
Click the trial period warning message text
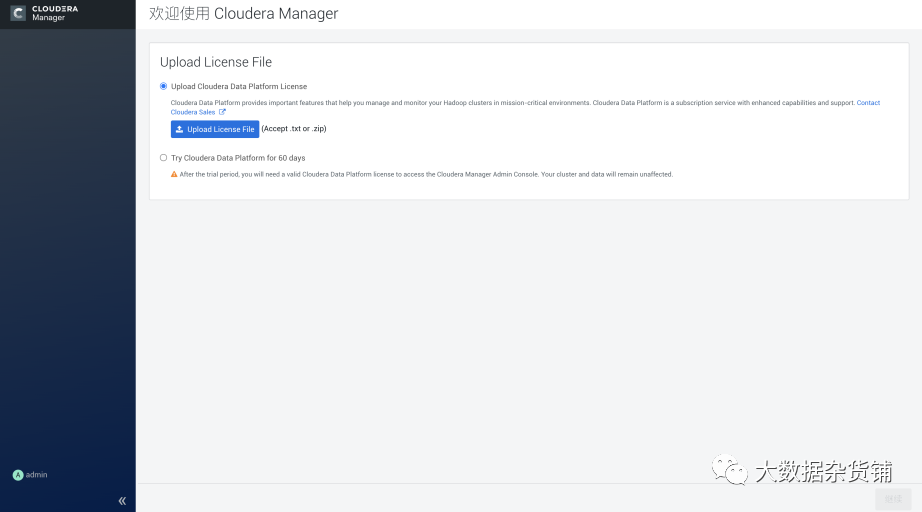[x=426, y=174]
